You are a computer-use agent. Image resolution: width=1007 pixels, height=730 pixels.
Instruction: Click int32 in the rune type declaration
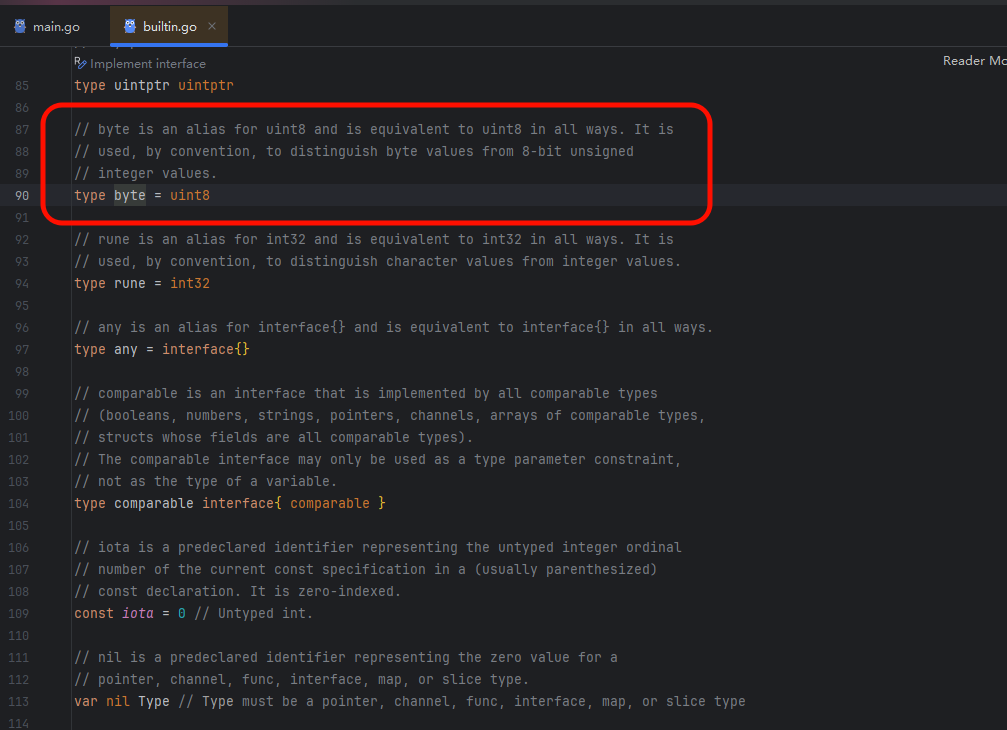[190, 283]
